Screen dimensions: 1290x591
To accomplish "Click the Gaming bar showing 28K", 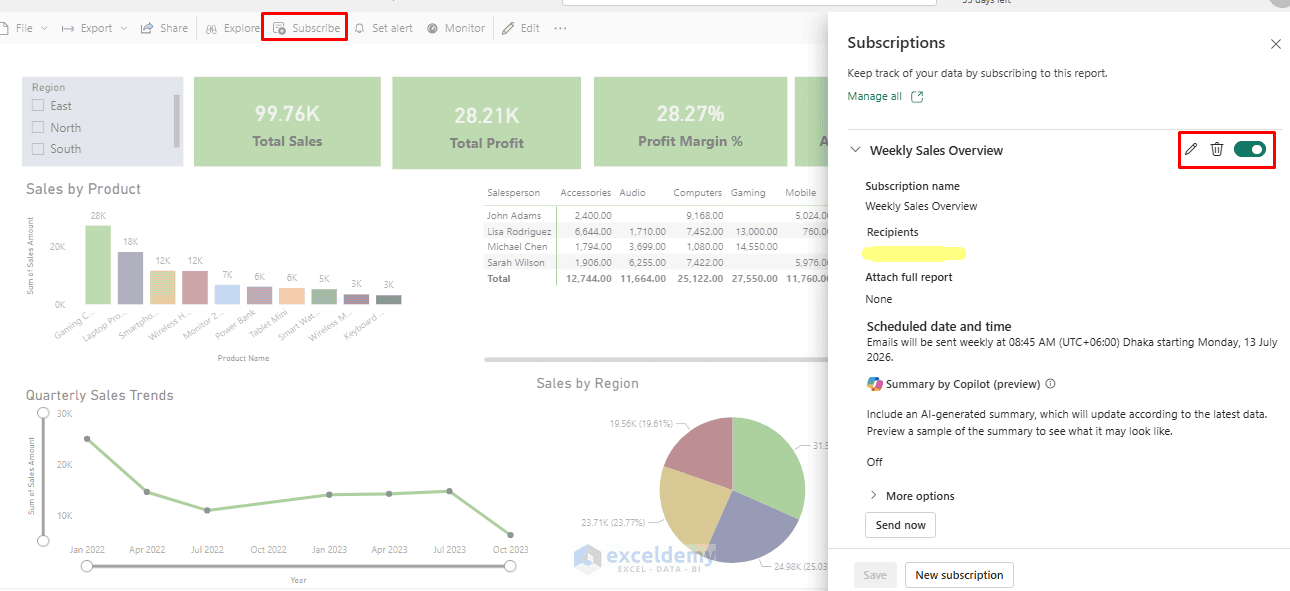I will (x=98, y=264).
